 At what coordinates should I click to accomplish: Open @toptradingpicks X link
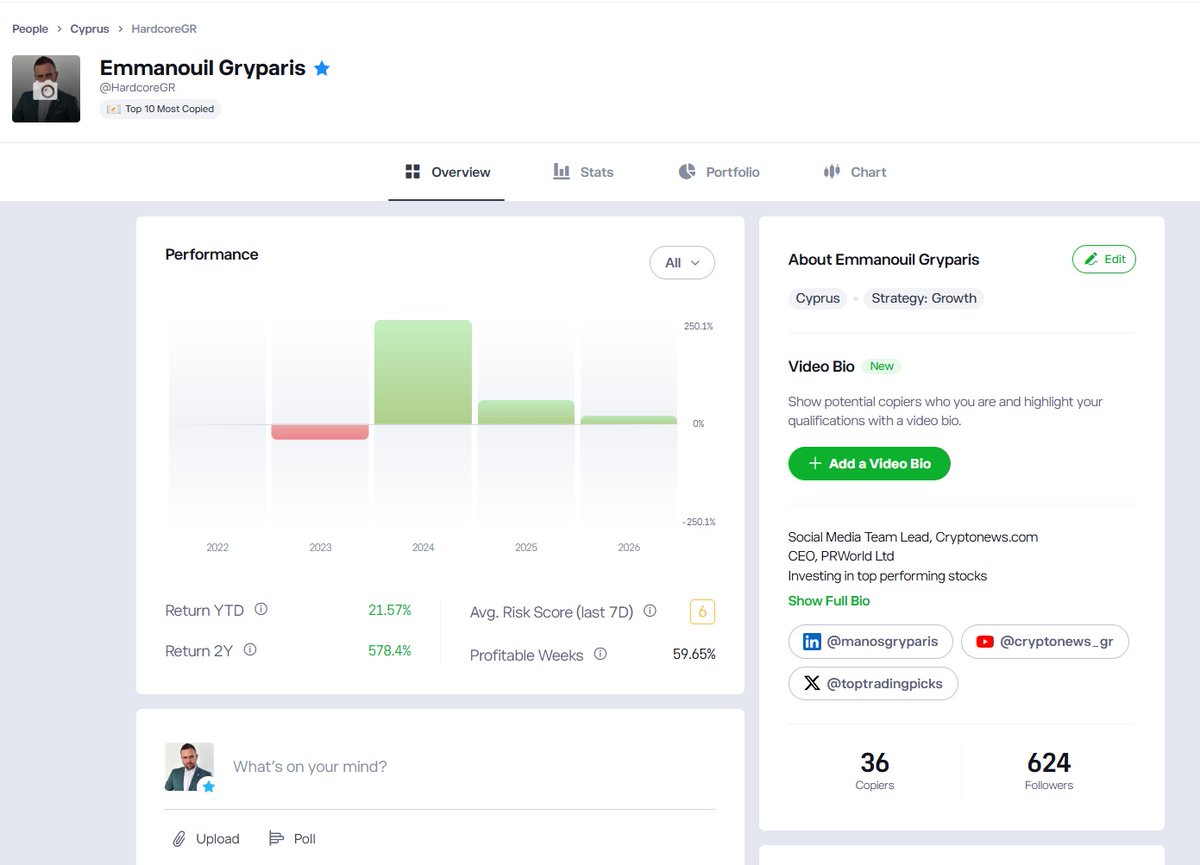click(x=873, y=684)
